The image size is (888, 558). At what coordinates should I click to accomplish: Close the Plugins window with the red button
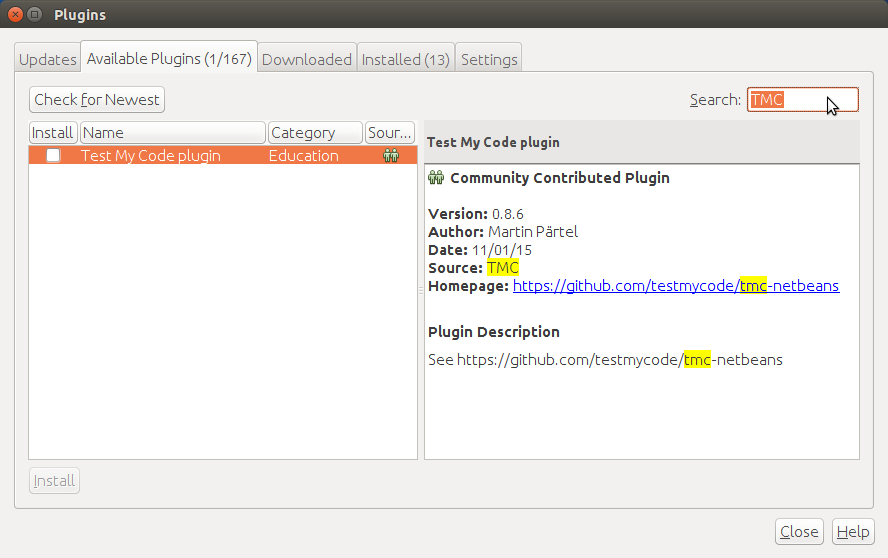(15, 14)
